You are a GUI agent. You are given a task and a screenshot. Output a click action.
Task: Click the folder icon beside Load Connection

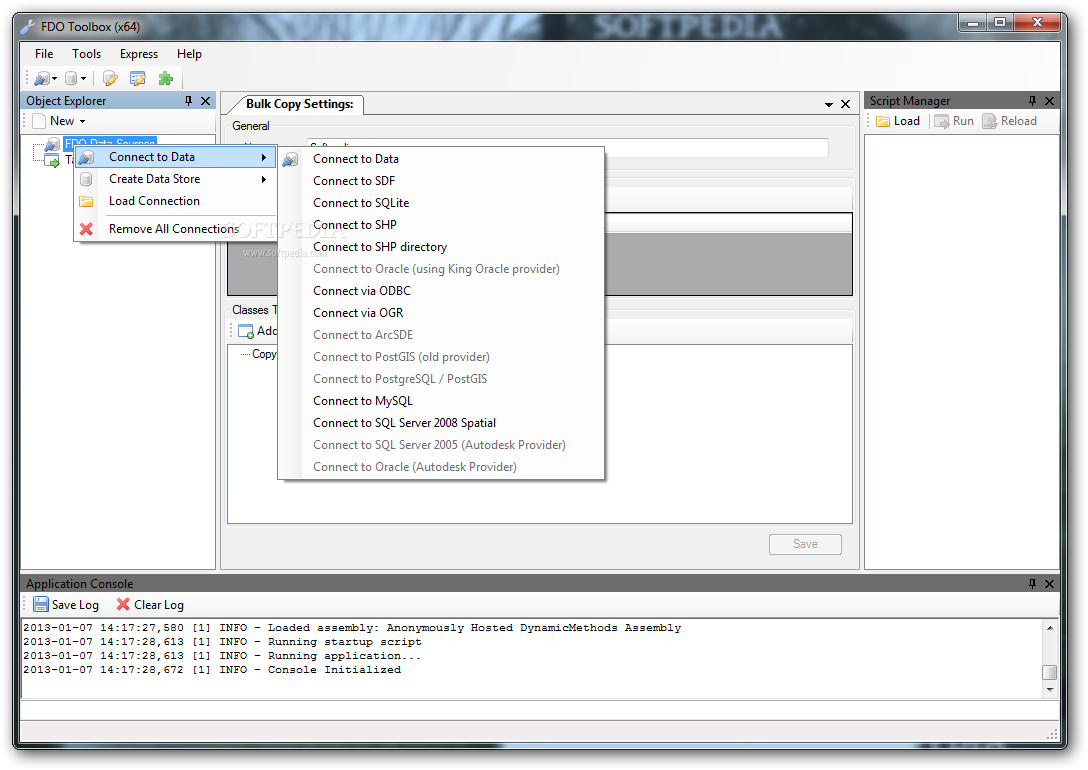pos(86,201)
